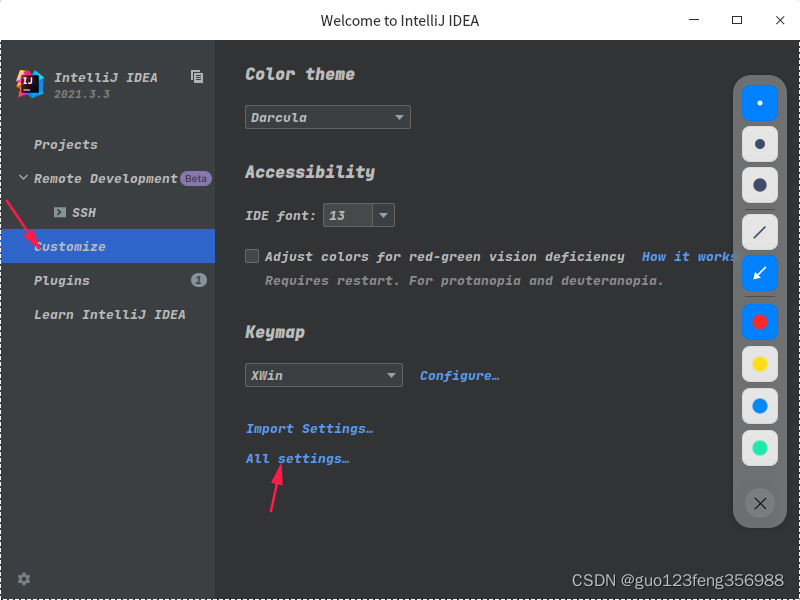Click the 'Requires restart' hint text
This screenshot has height=600, width=800.
(x=464, y=281)
